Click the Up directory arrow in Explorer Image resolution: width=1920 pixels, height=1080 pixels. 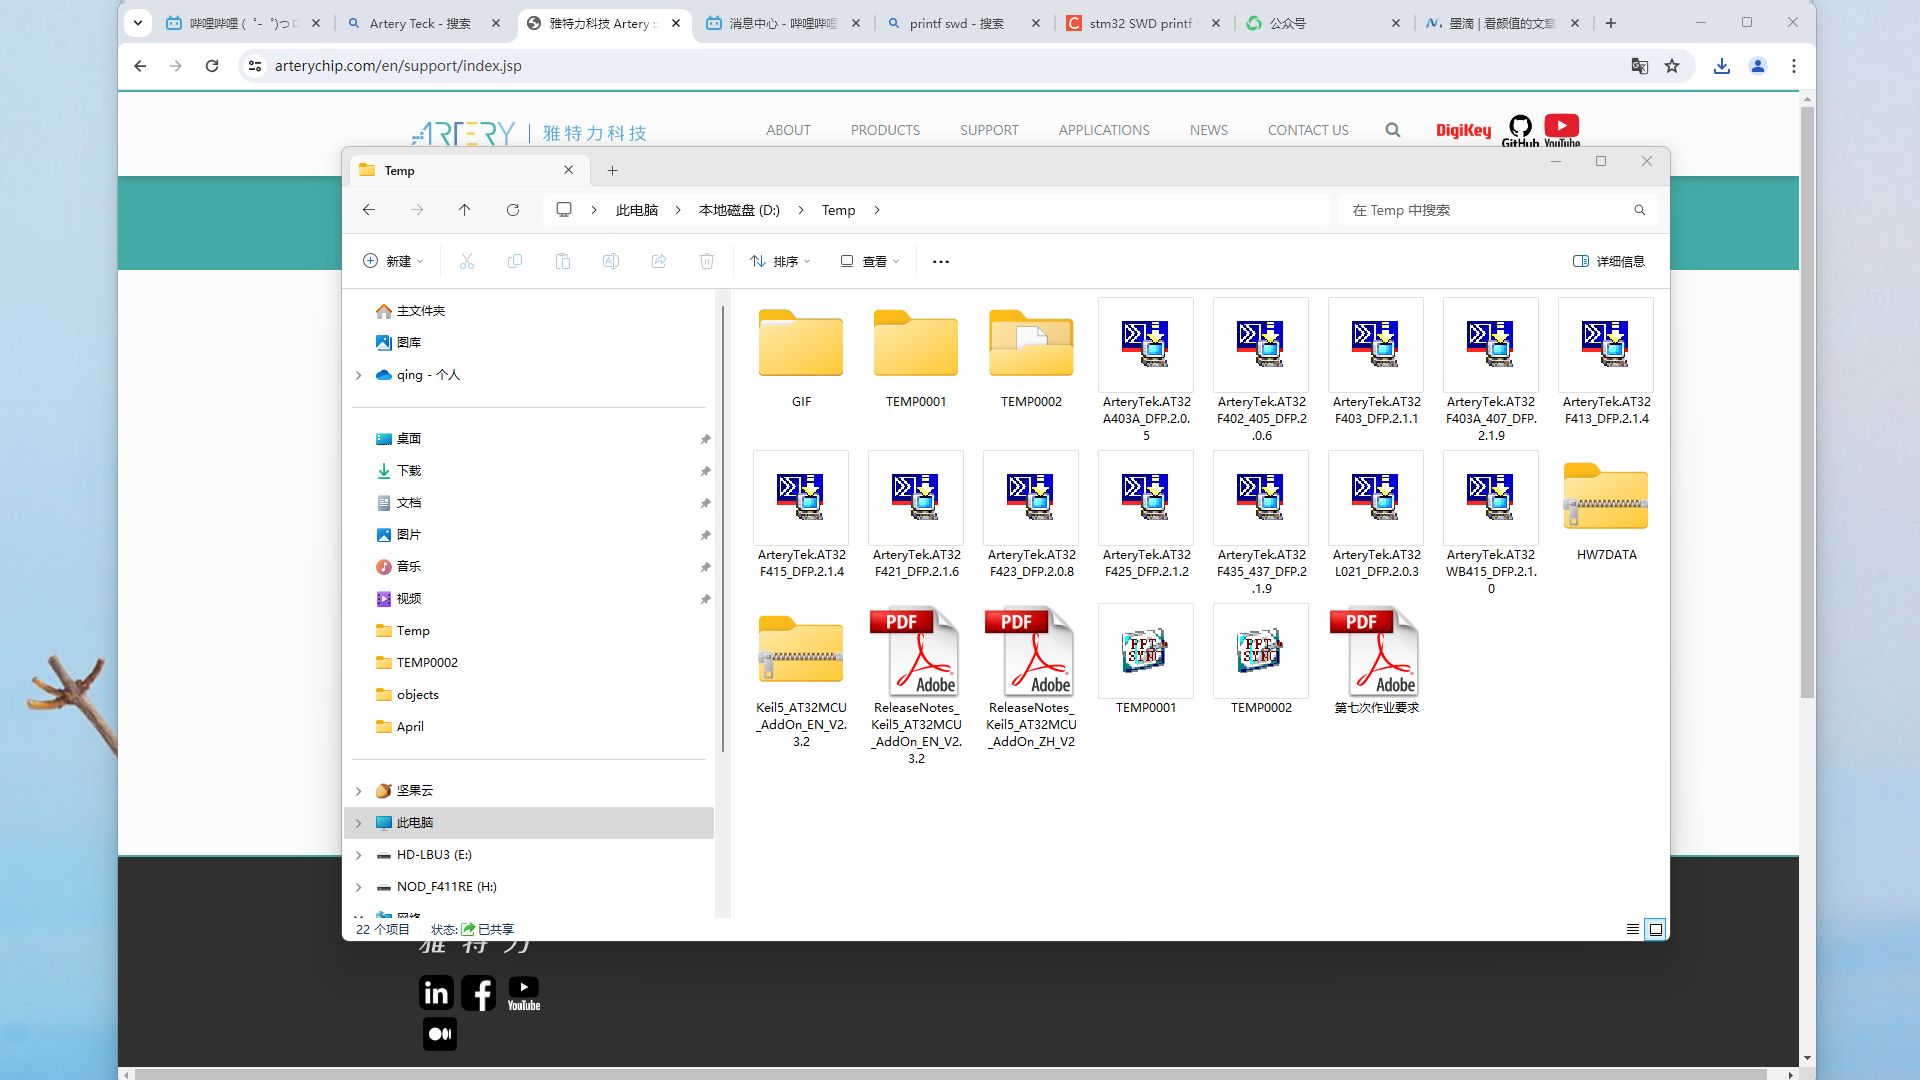[464, 210]
